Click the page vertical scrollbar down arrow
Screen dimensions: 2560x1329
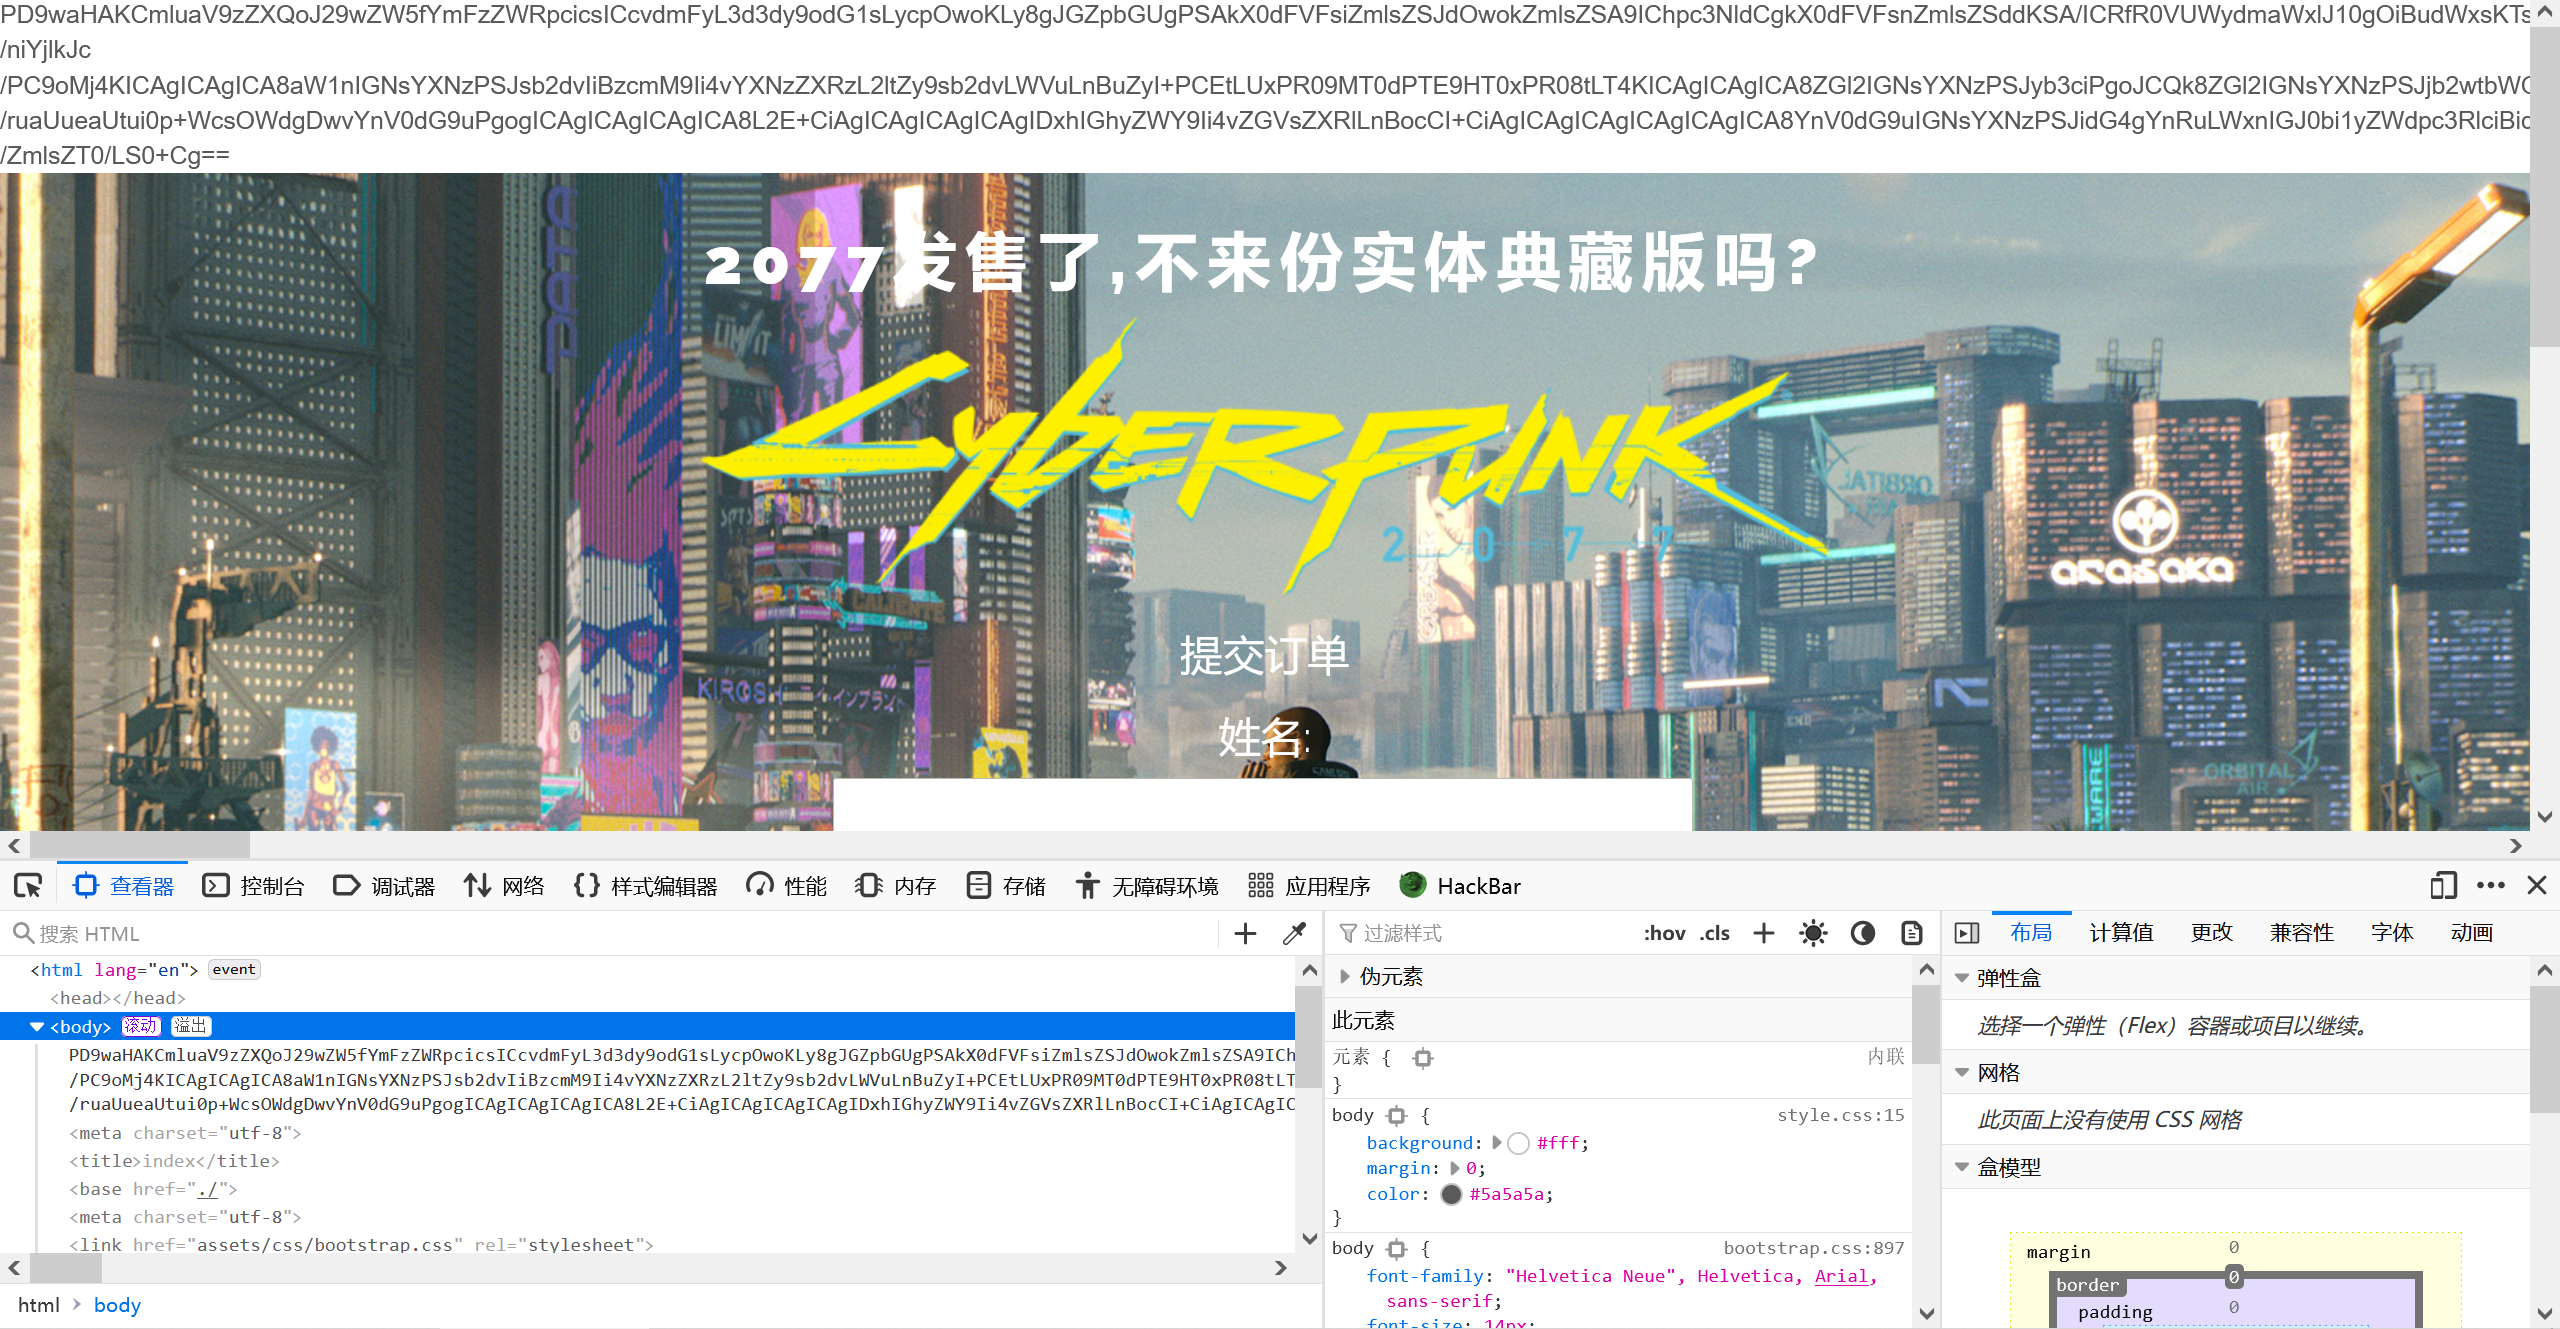tap(2545, 817)
